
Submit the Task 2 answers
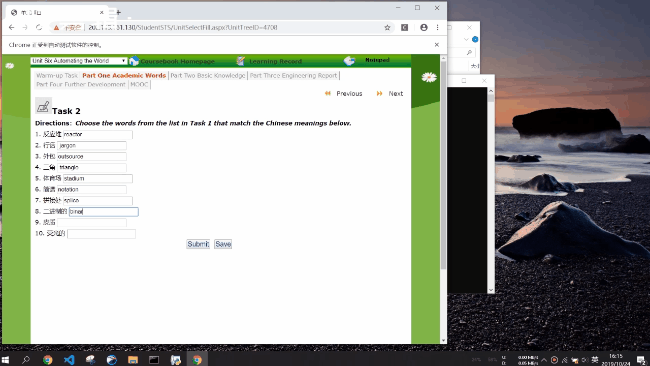[x=198, y=244]
